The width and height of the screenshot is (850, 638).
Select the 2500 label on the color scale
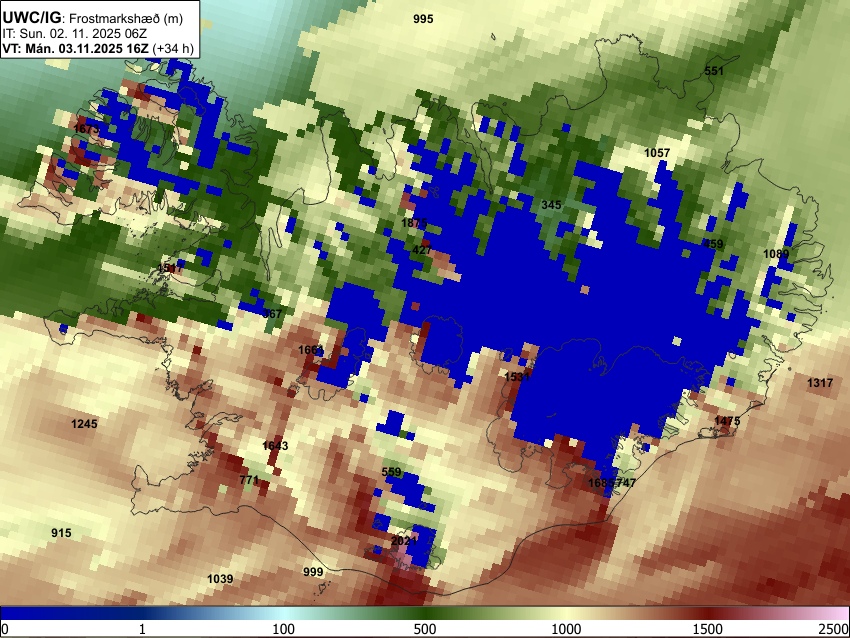[x=834, y=629]
